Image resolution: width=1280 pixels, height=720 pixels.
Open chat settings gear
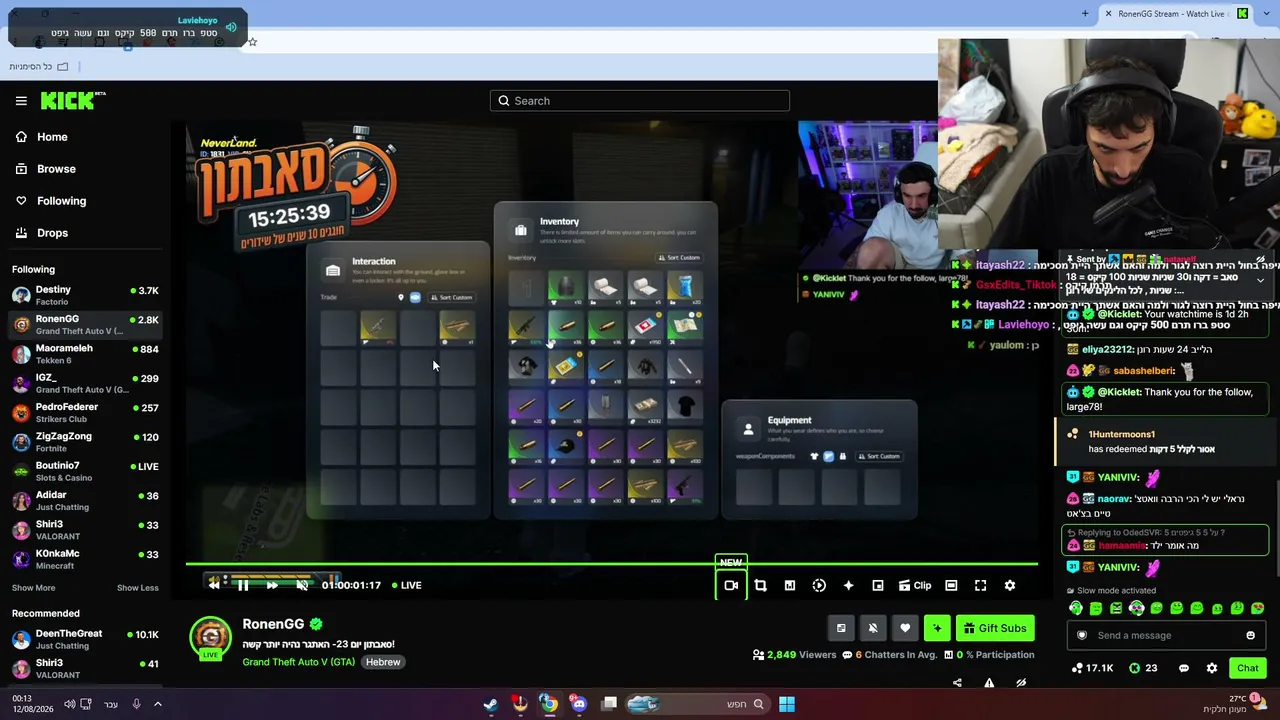[1212, 668]
